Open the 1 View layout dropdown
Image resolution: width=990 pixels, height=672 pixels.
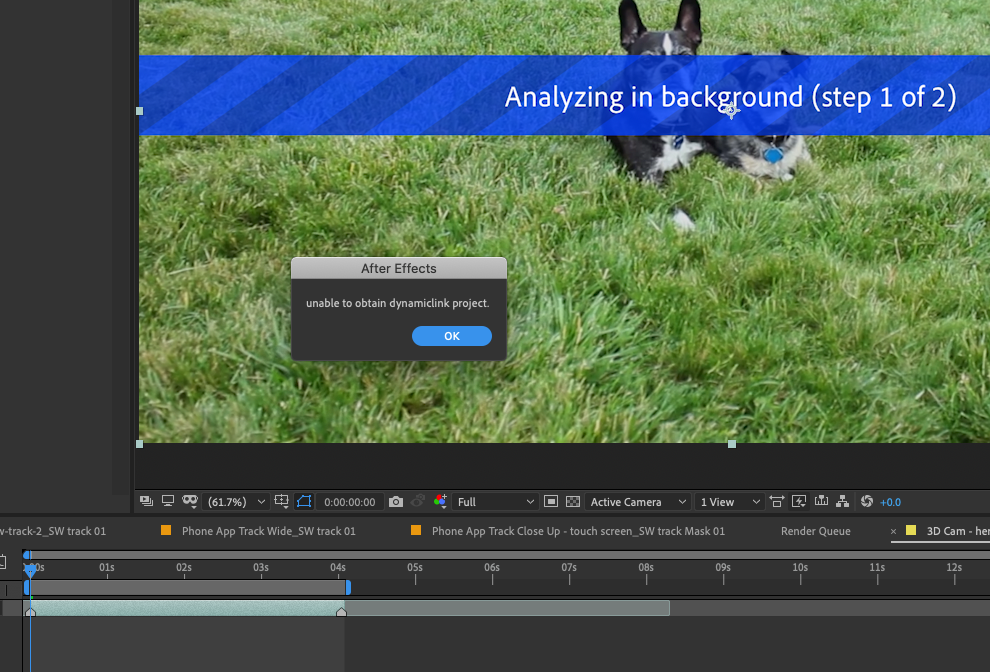pyautogui.click(x=730, y=502)
